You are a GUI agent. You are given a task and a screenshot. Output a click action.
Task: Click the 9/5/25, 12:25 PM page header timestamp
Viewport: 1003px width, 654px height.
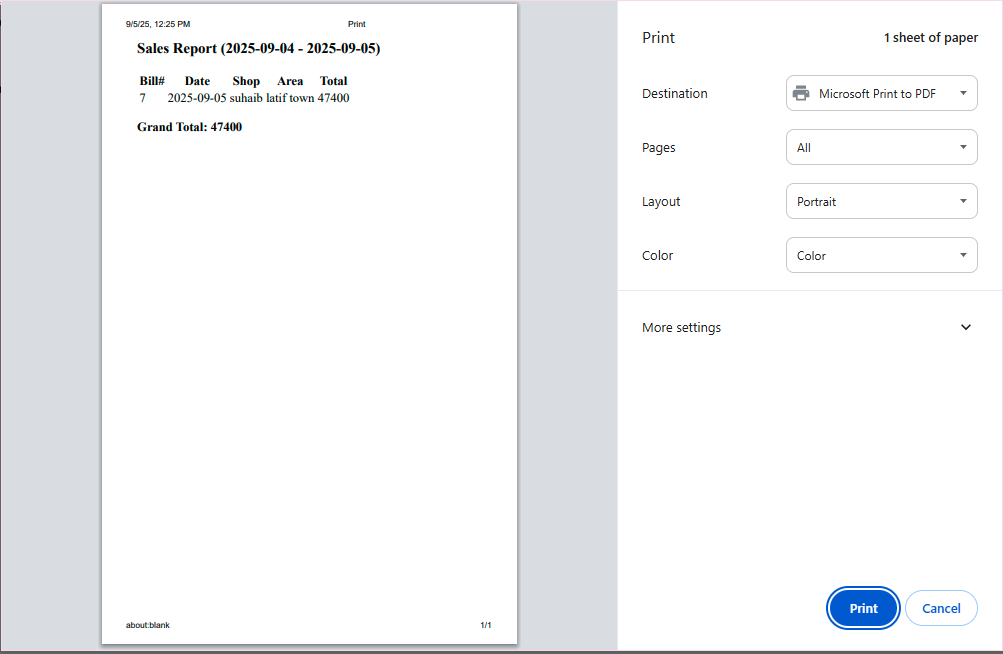click(x=158, y=24)
